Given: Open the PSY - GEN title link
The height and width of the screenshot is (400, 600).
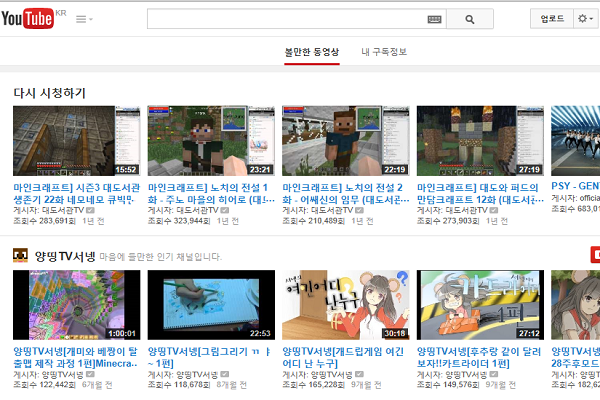Looking at the screenshot, I should click(x=576, y=186).
